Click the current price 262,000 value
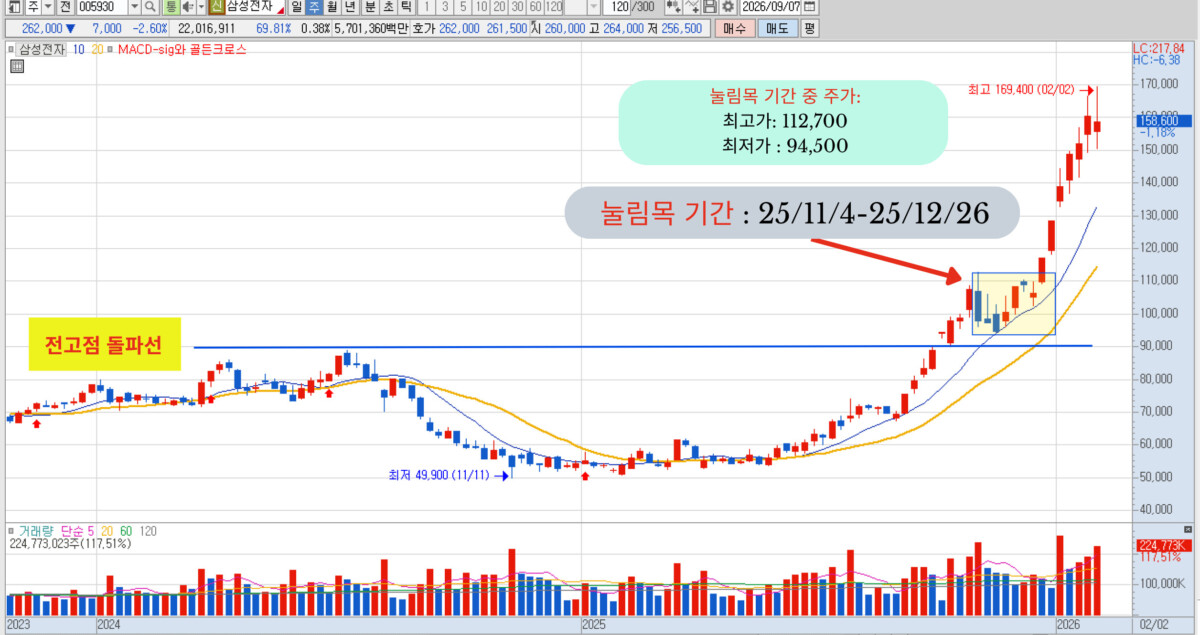Screen dimensions: 1200x635 click(42, 28)
